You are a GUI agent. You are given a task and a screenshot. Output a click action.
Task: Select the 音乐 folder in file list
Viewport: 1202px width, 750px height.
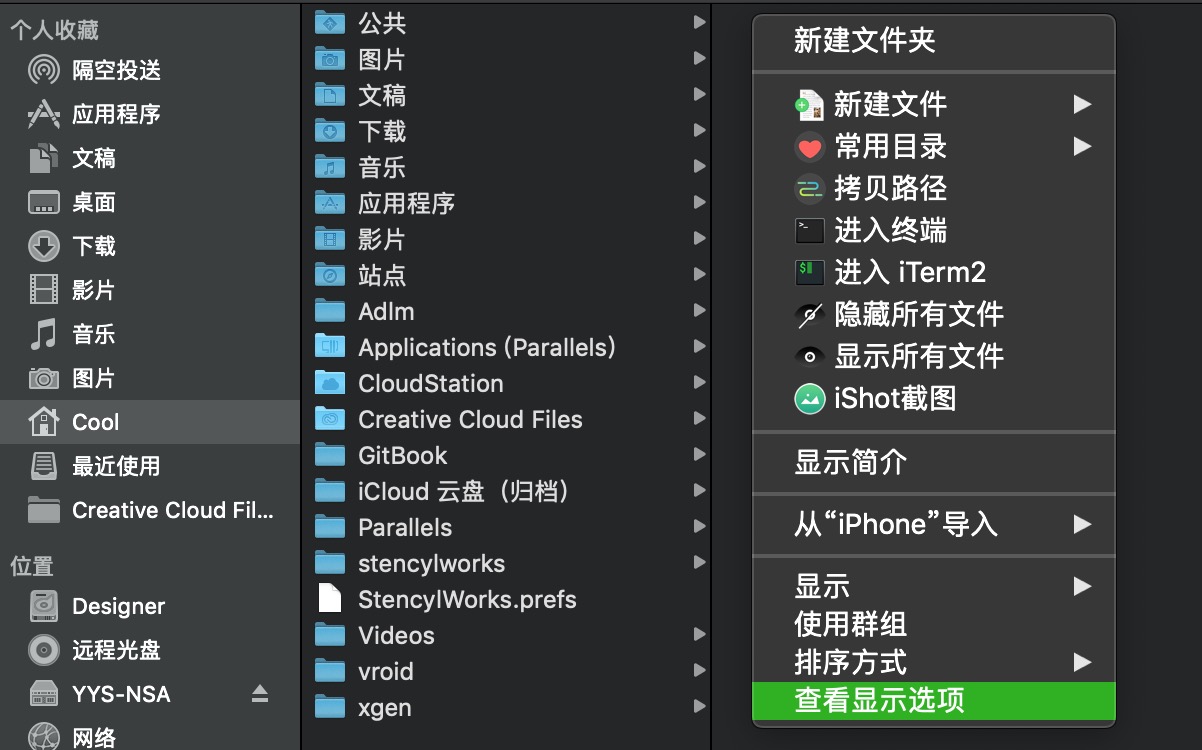506,167
